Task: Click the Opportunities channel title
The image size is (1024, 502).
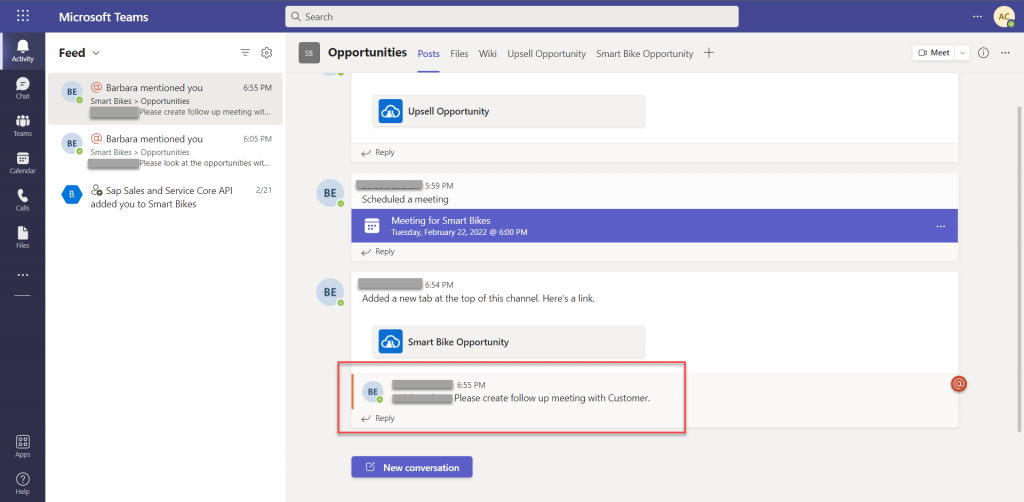Action: click(x=368, y=52)
